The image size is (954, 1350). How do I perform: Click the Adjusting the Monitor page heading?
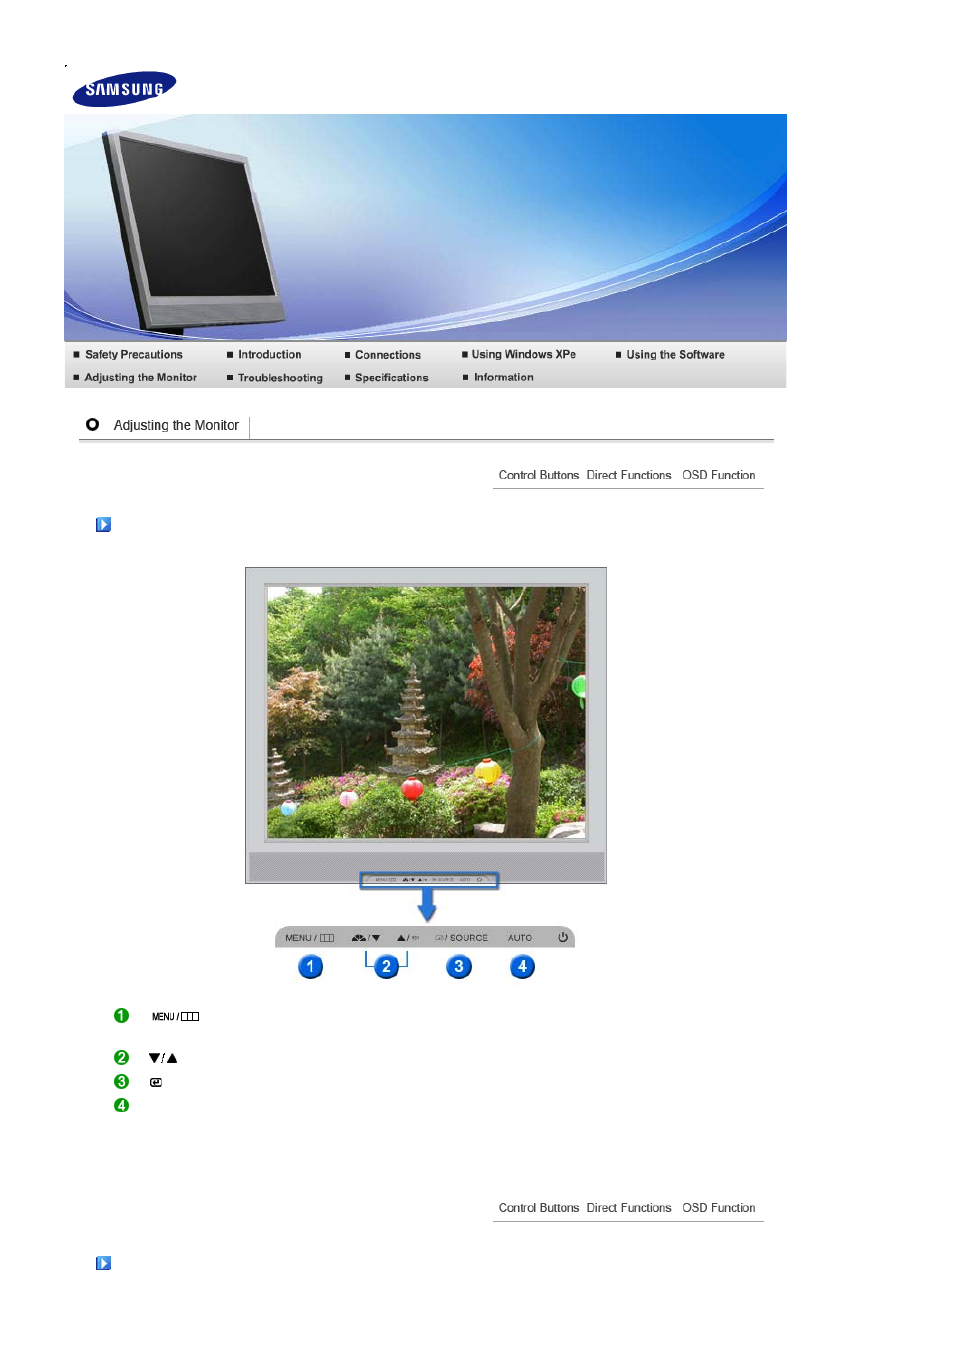pyautogui.click(x=176, y=425)
